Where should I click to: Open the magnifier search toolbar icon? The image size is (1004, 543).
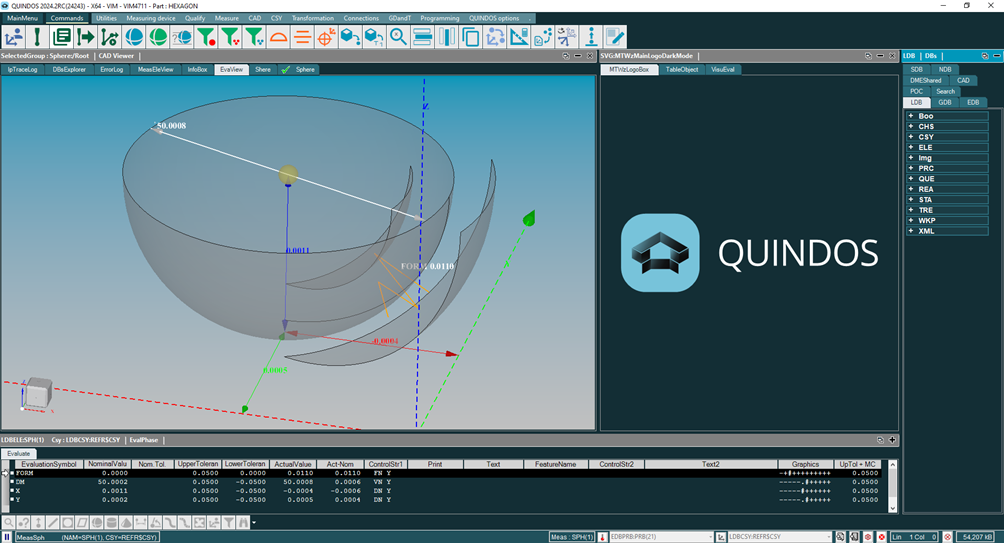[x=398, y=37]
